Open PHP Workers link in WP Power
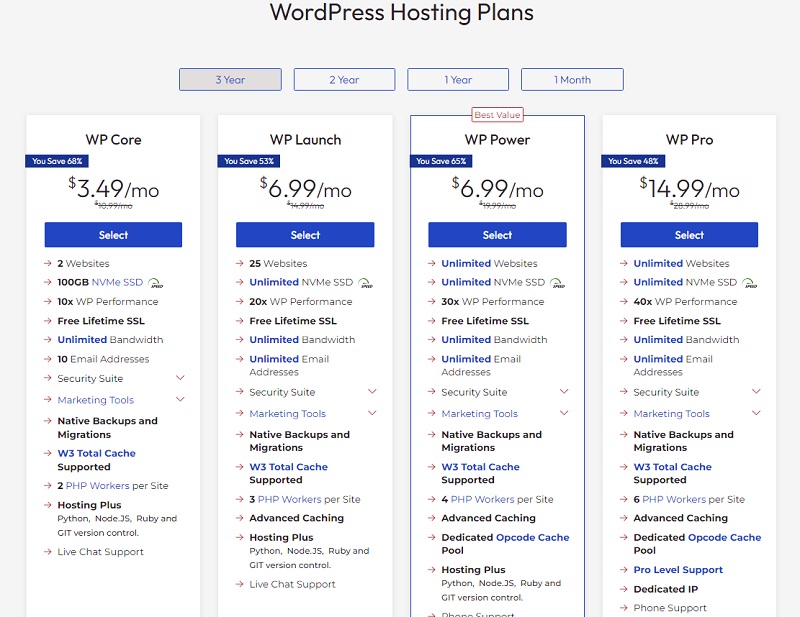Screen dimensions: 800x617 click(483, 499)
